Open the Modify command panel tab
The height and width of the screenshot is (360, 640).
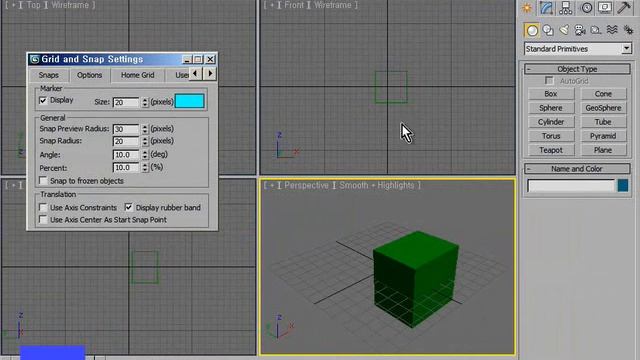click(547, 7)
